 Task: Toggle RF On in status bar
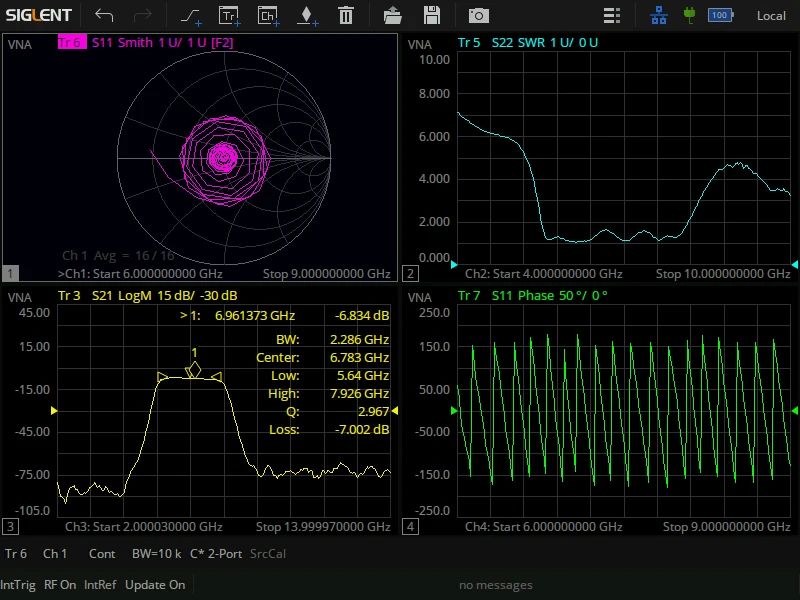[x=60, y=585]
